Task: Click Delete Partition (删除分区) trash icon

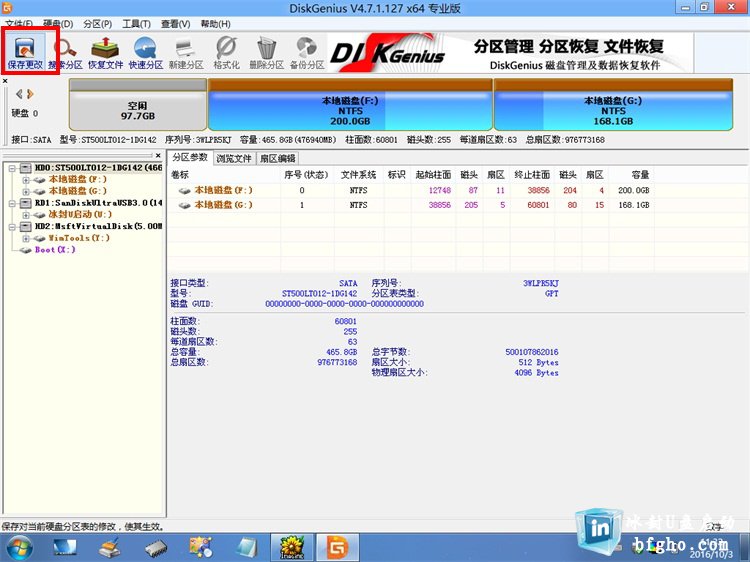Action: tap(266, 52)
